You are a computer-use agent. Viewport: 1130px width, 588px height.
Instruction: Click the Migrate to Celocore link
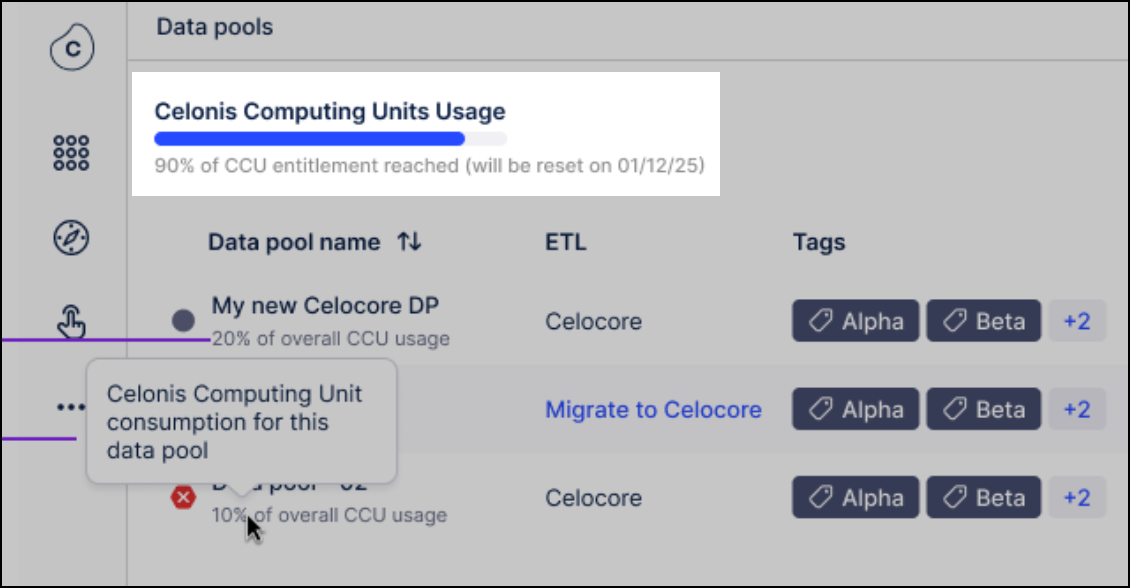click(653, 409)
